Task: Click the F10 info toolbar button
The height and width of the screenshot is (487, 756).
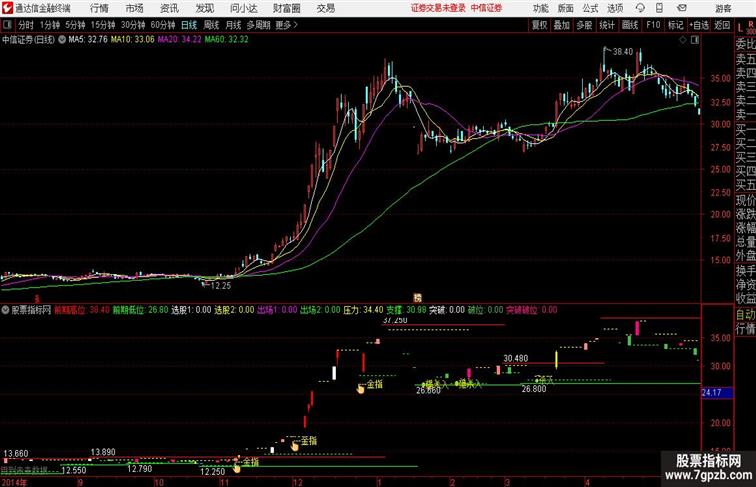Action: coord(653,25)
